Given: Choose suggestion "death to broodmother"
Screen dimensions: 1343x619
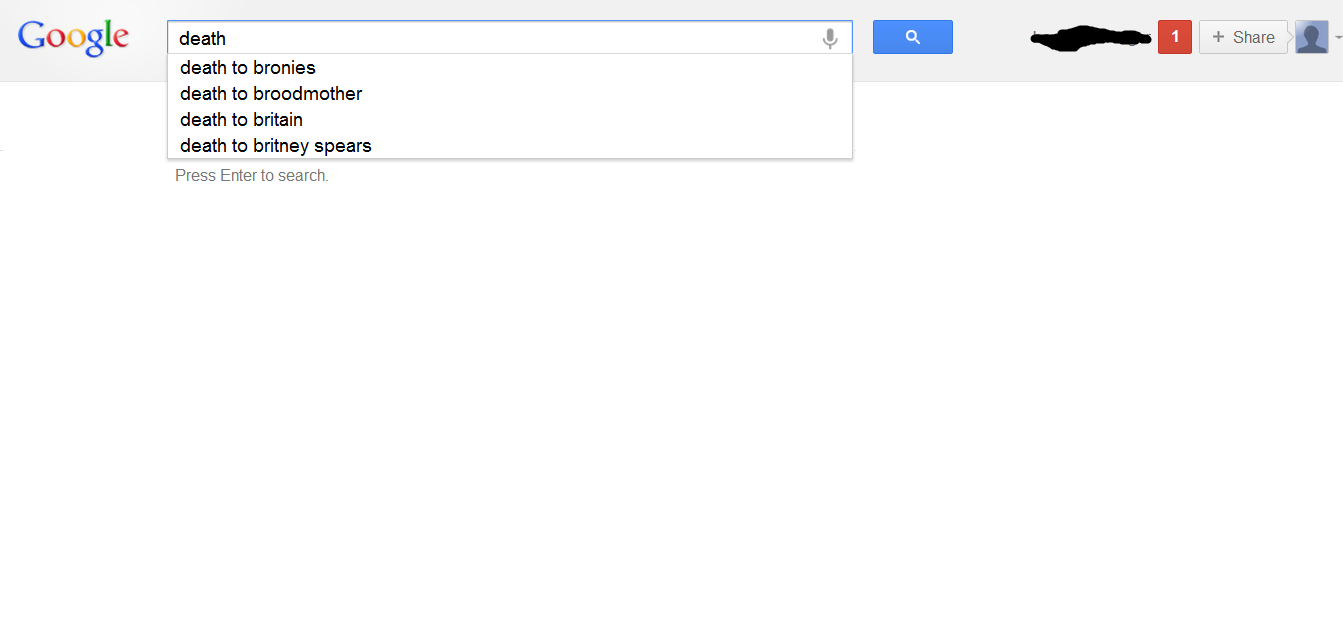Looking at the screenshot, I should [x=271, y=94].
